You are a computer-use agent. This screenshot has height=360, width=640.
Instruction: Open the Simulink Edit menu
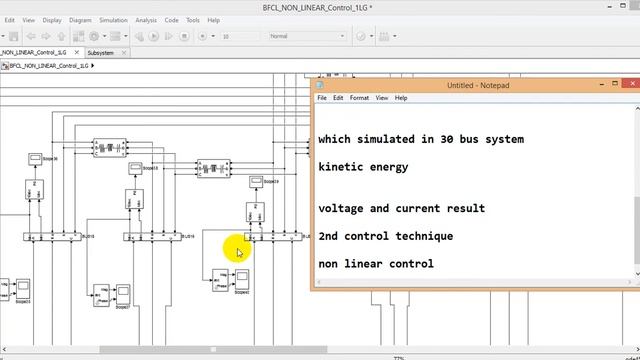tap(9, 20)
